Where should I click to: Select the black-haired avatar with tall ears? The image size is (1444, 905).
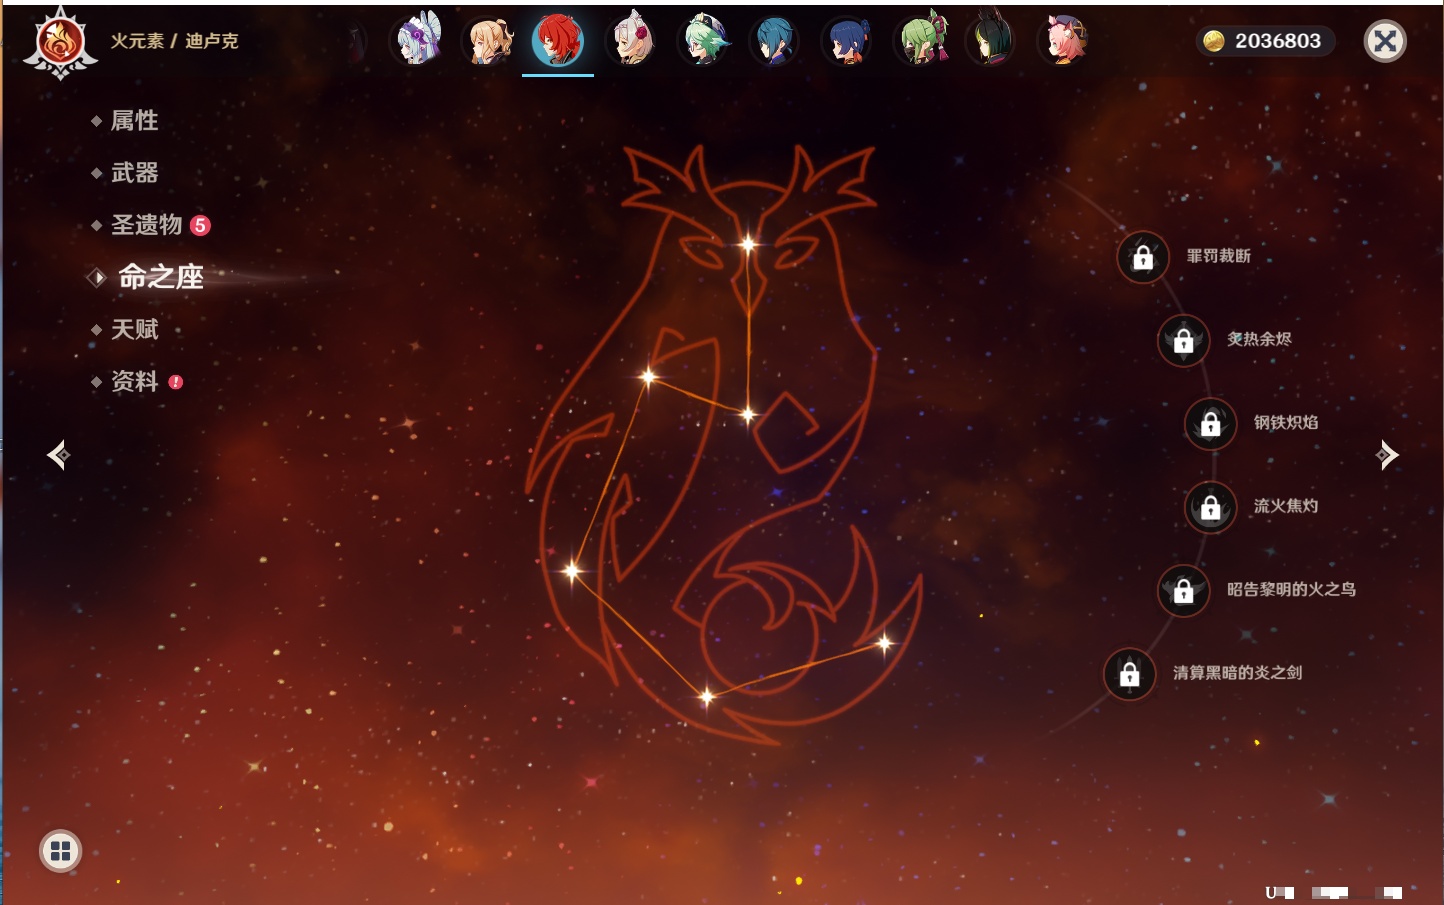tap(990, 40)
